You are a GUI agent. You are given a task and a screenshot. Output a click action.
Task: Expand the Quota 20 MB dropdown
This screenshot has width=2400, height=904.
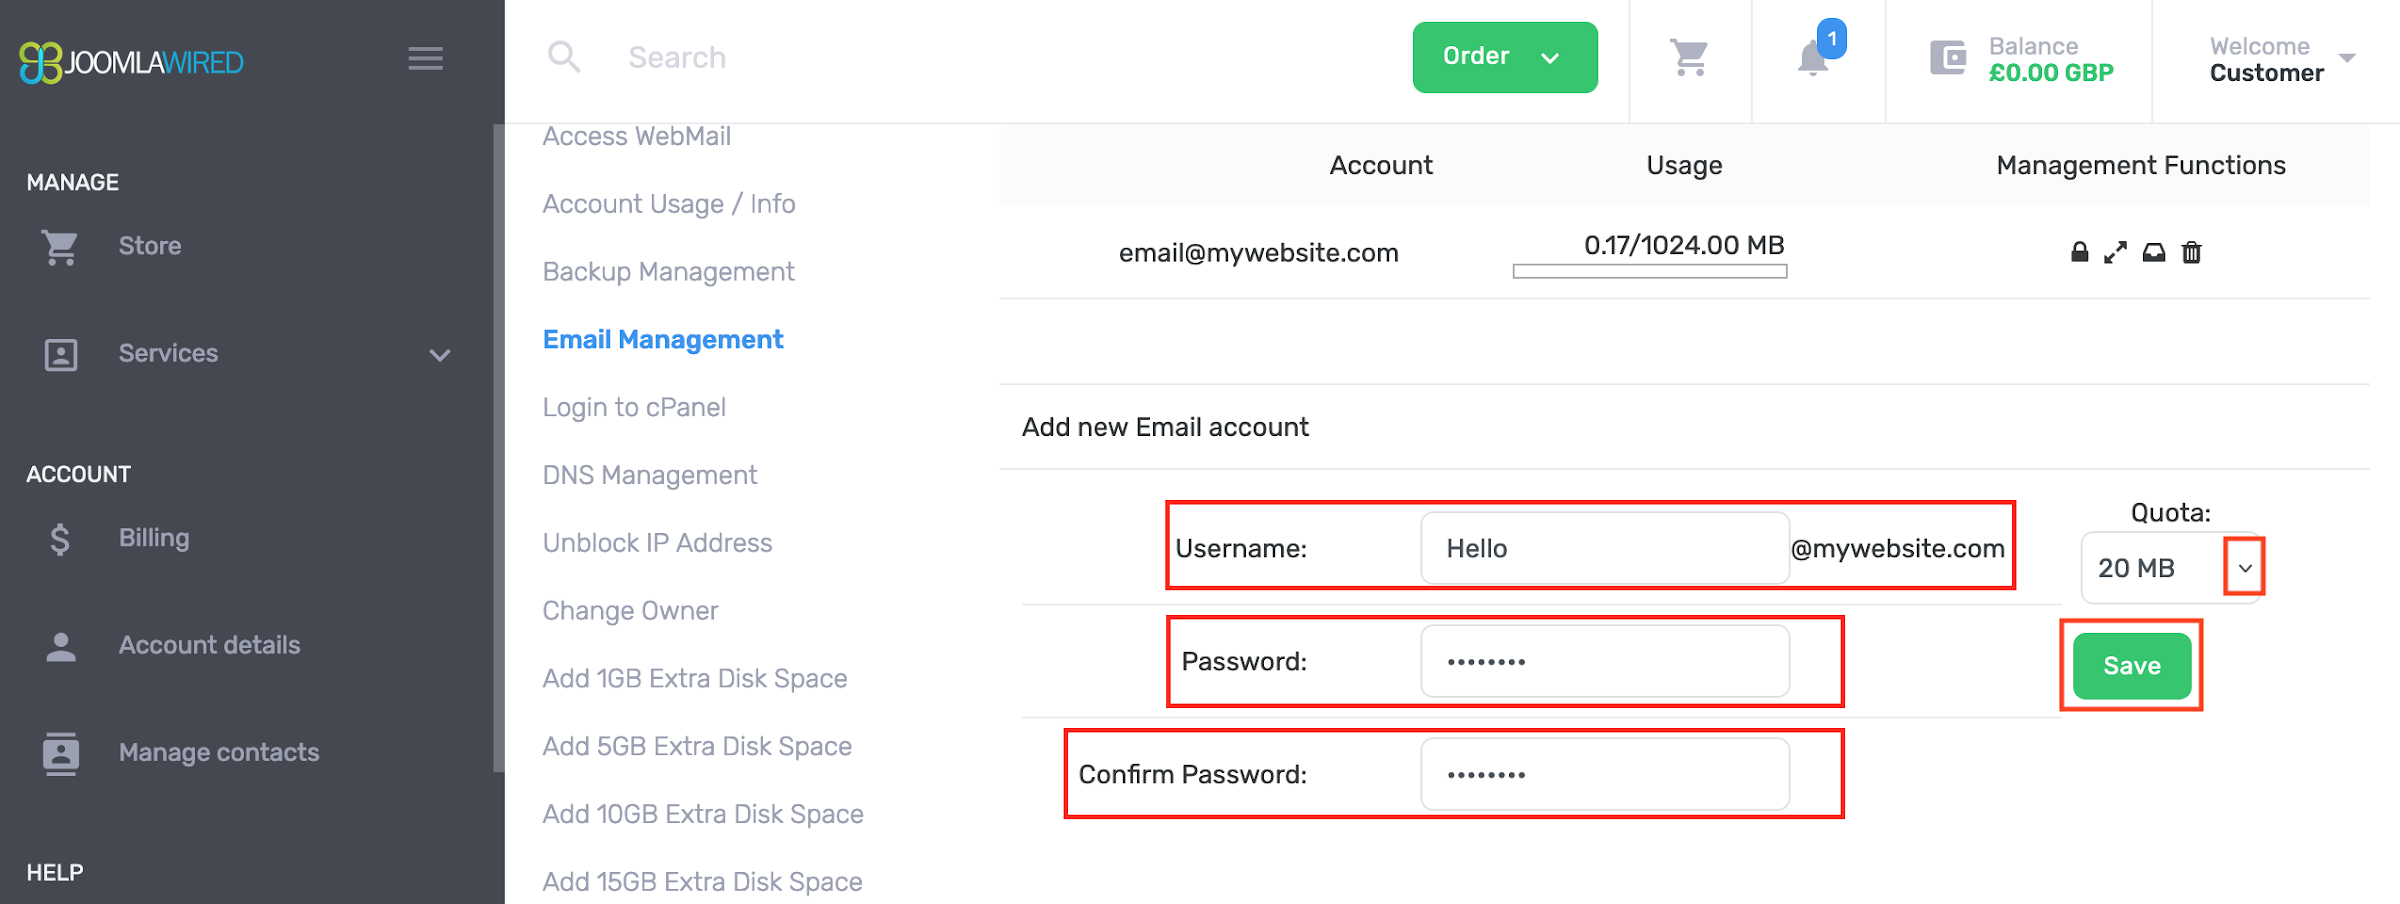[x=2244, y=568]
